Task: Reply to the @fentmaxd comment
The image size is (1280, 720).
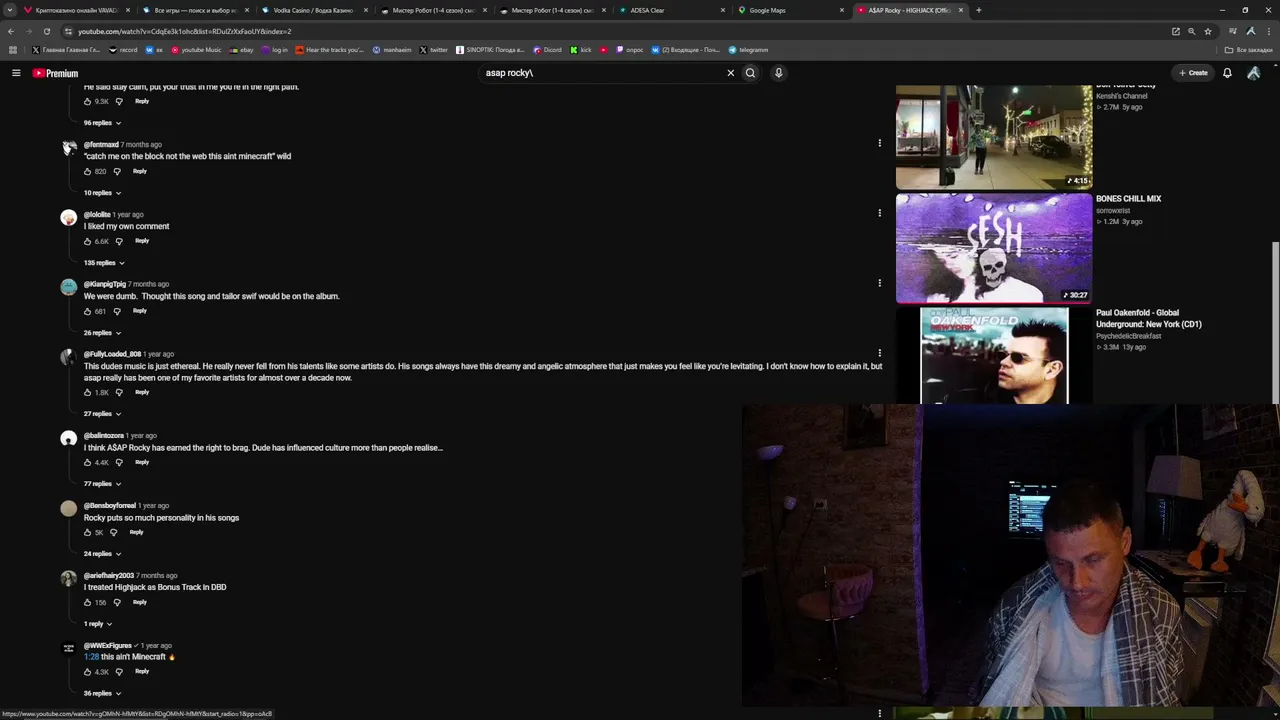Action: pos(140,171)
